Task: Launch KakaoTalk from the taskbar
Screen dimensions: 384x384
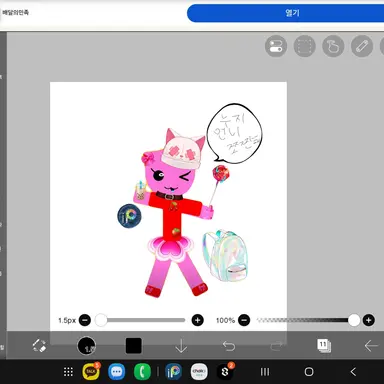Action: 91,371
